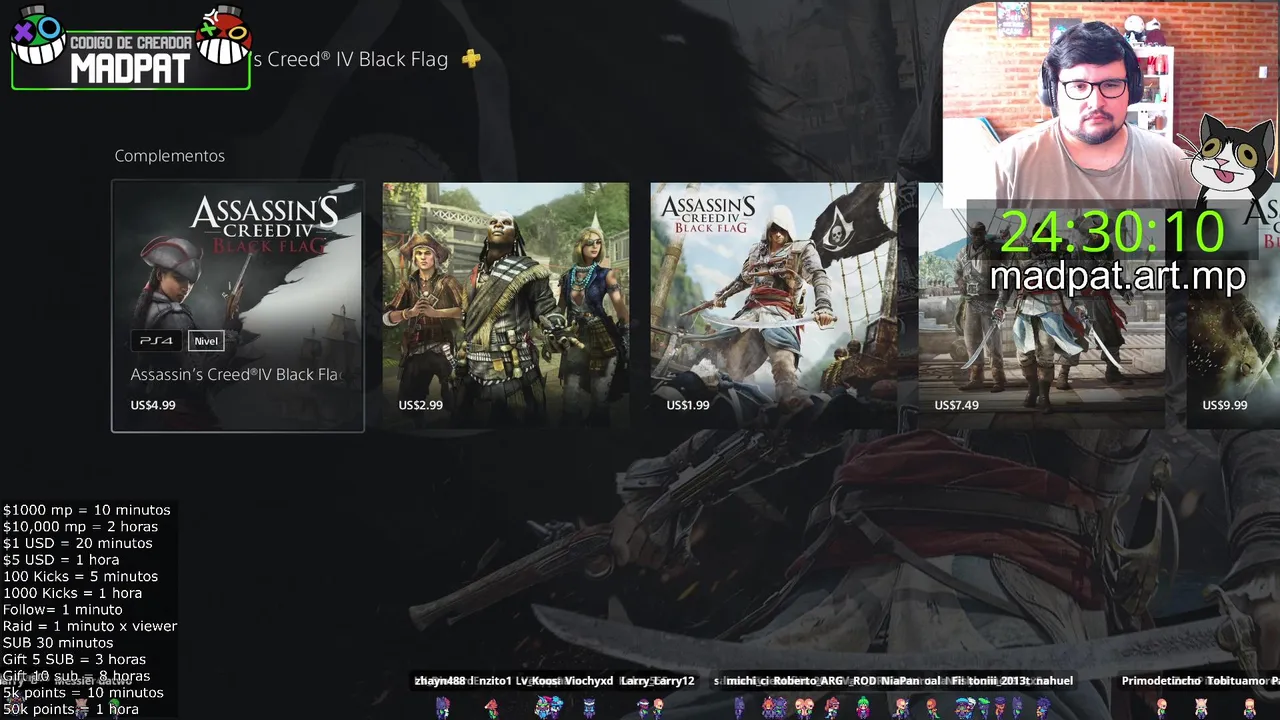
Task: Click the line Follow= 1 minuto
Action: (63, 610)
